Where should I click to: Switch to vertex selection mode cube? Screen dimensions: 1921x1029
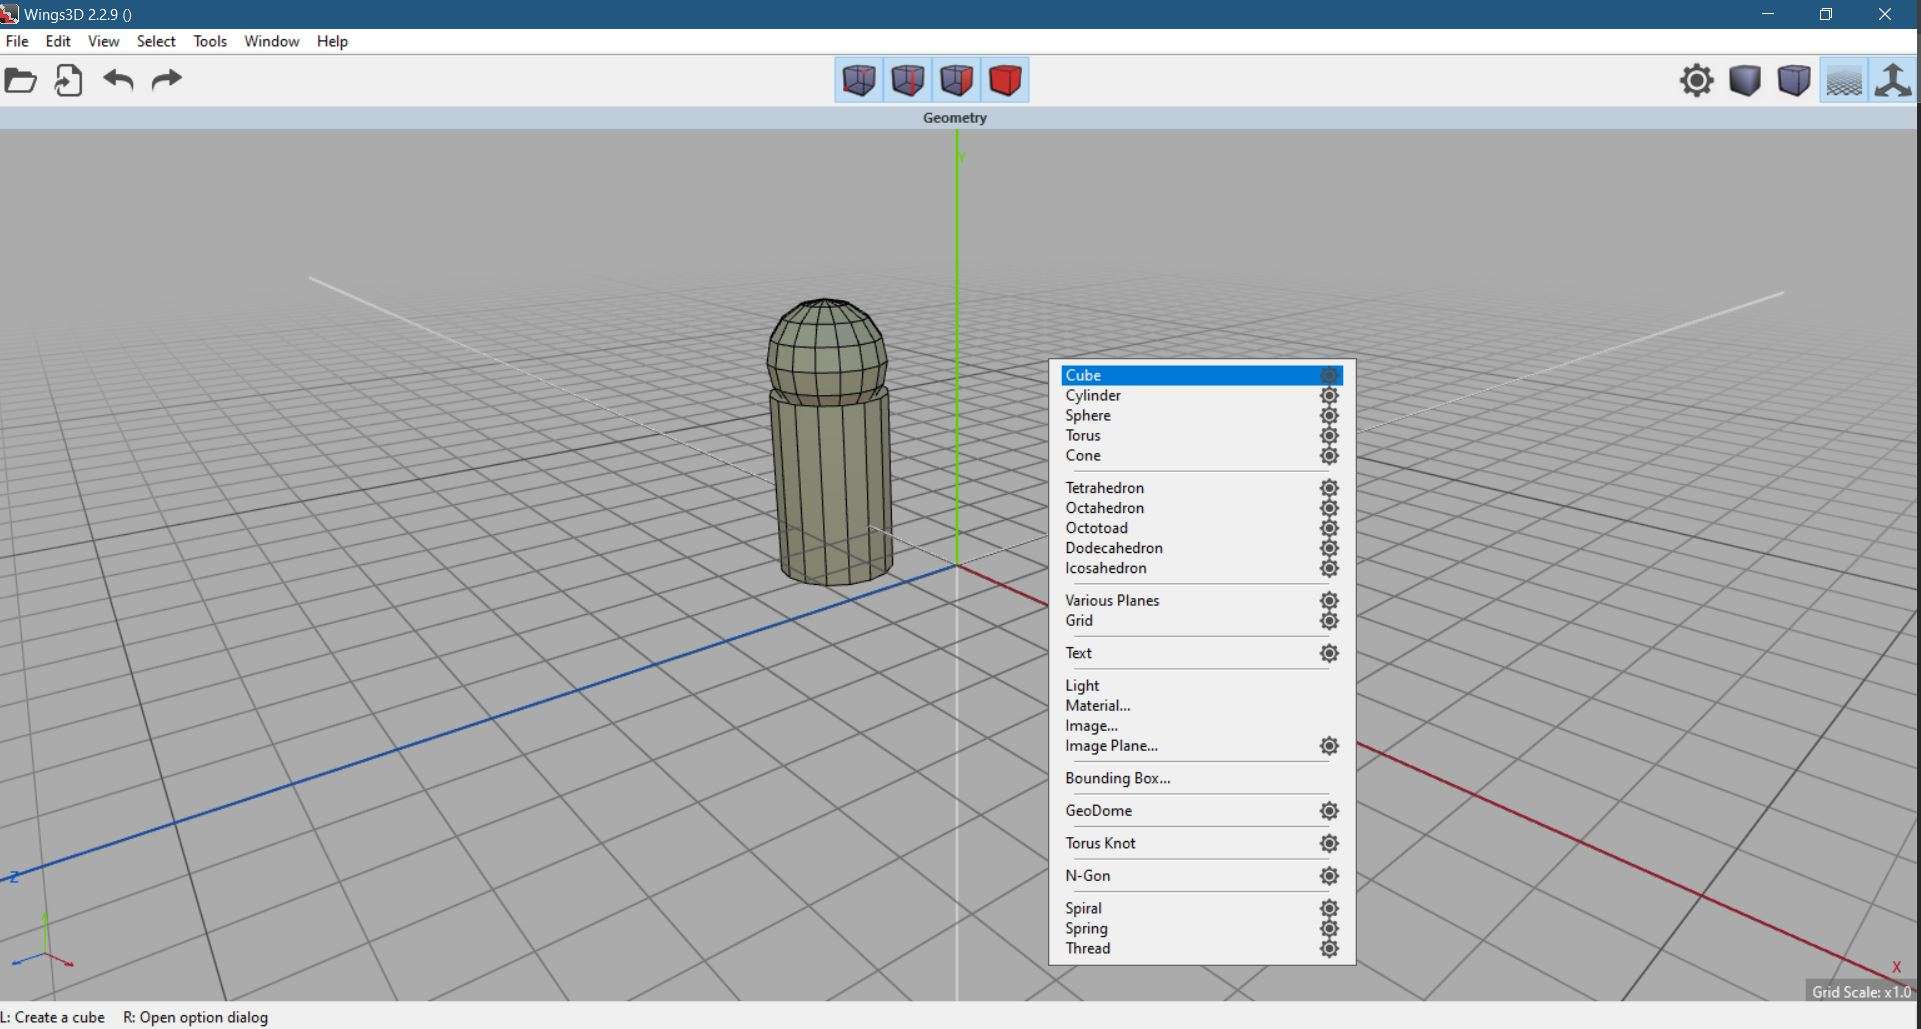click(859, 80)
